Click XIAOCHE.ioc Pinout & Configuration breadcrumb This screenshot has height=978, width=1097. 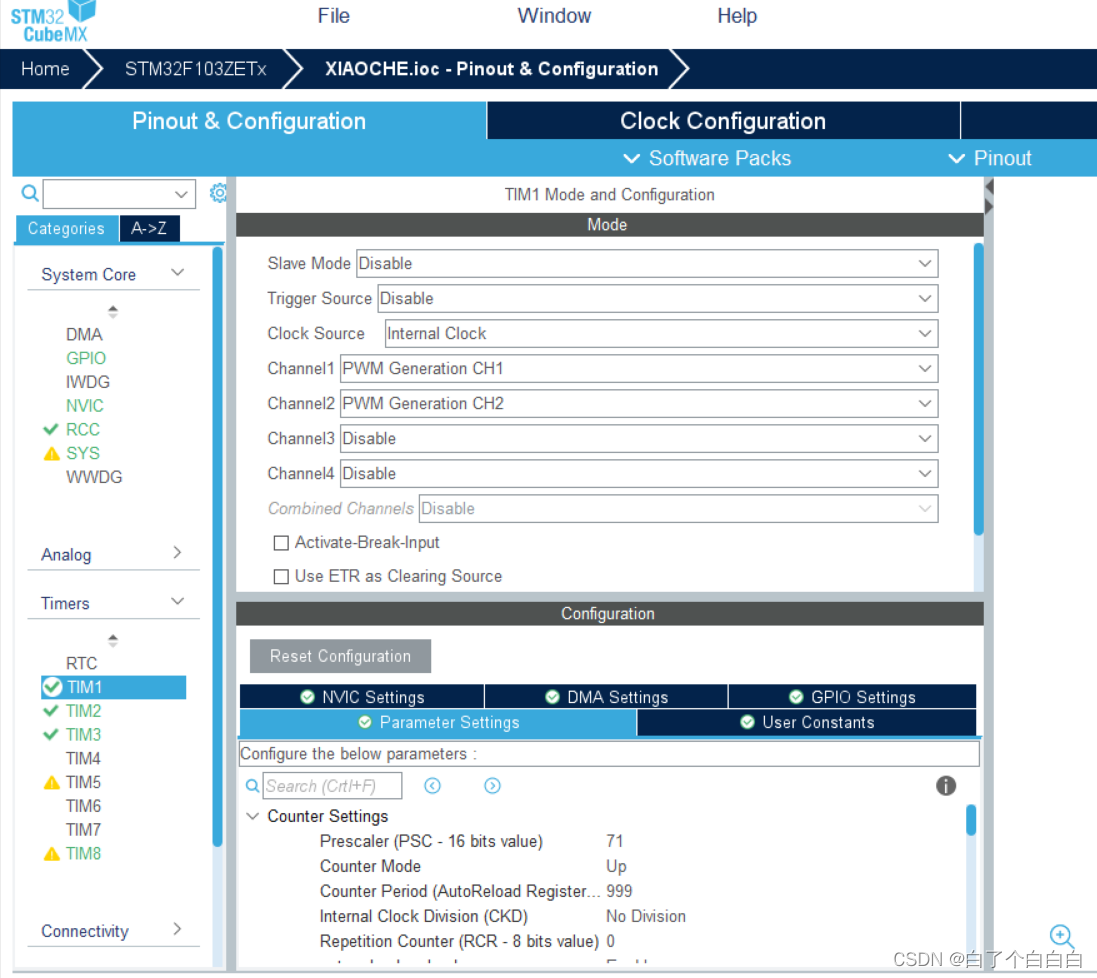tap(491, 69)
